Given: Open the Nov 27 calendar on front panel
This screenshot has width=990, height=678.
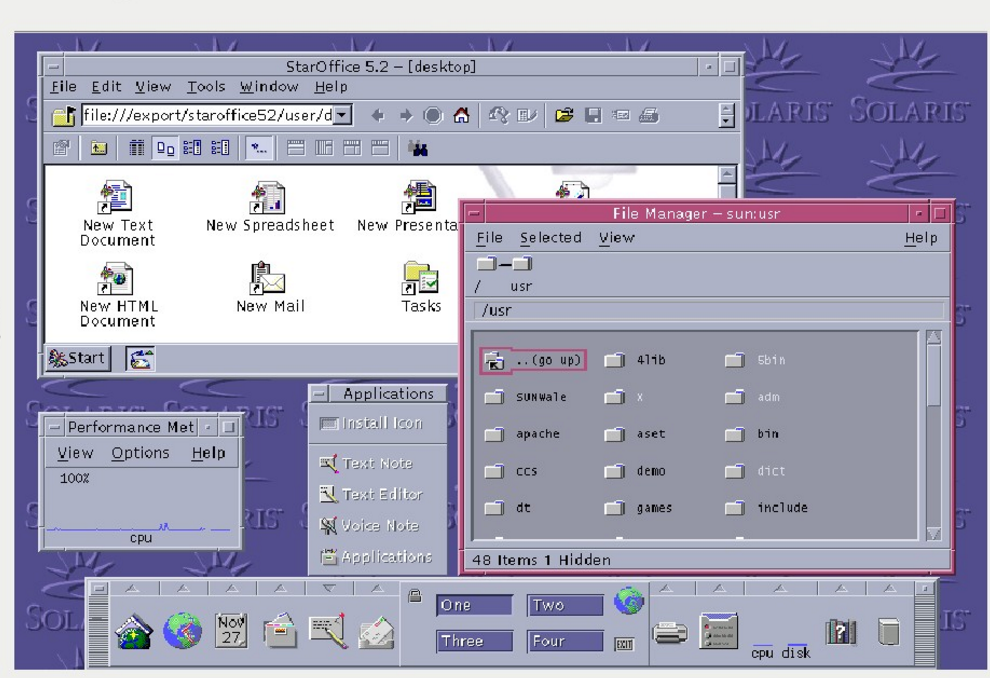Looking at the screenshot, I should [x=231, y=630].
